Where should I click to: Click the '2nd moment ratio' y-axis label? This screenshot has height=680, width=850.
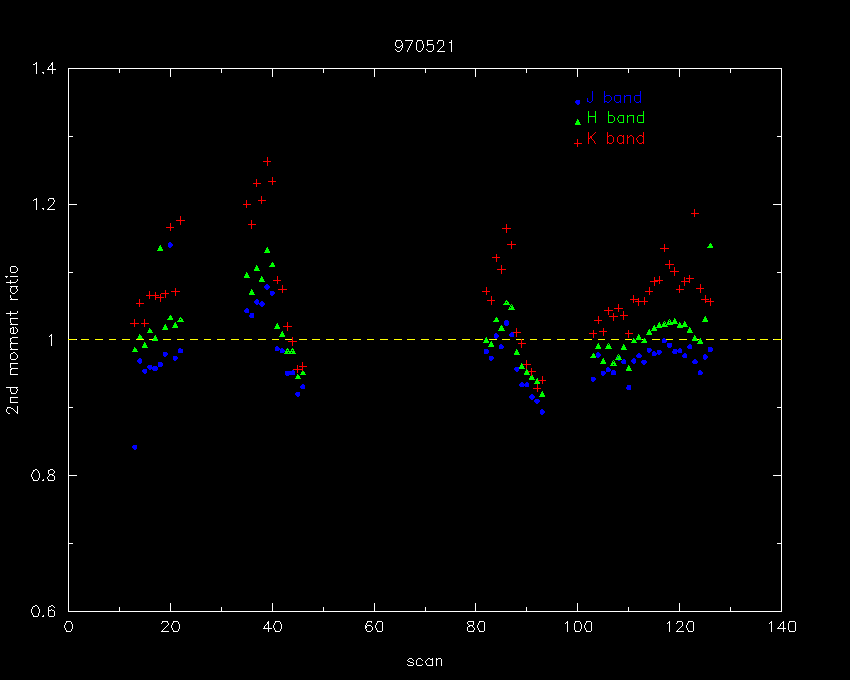coord(12,340)
